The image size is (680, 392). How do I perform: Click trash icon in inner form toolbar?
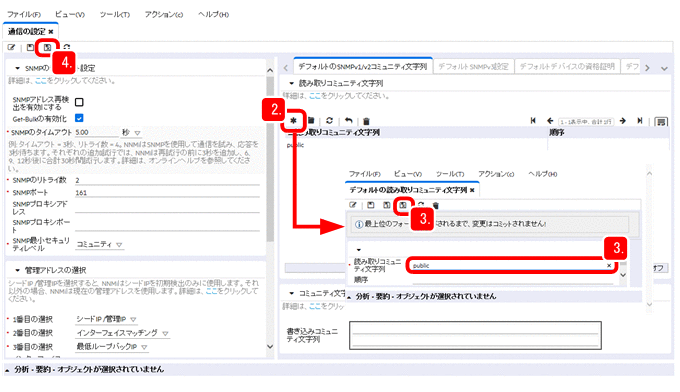point(436,205)
